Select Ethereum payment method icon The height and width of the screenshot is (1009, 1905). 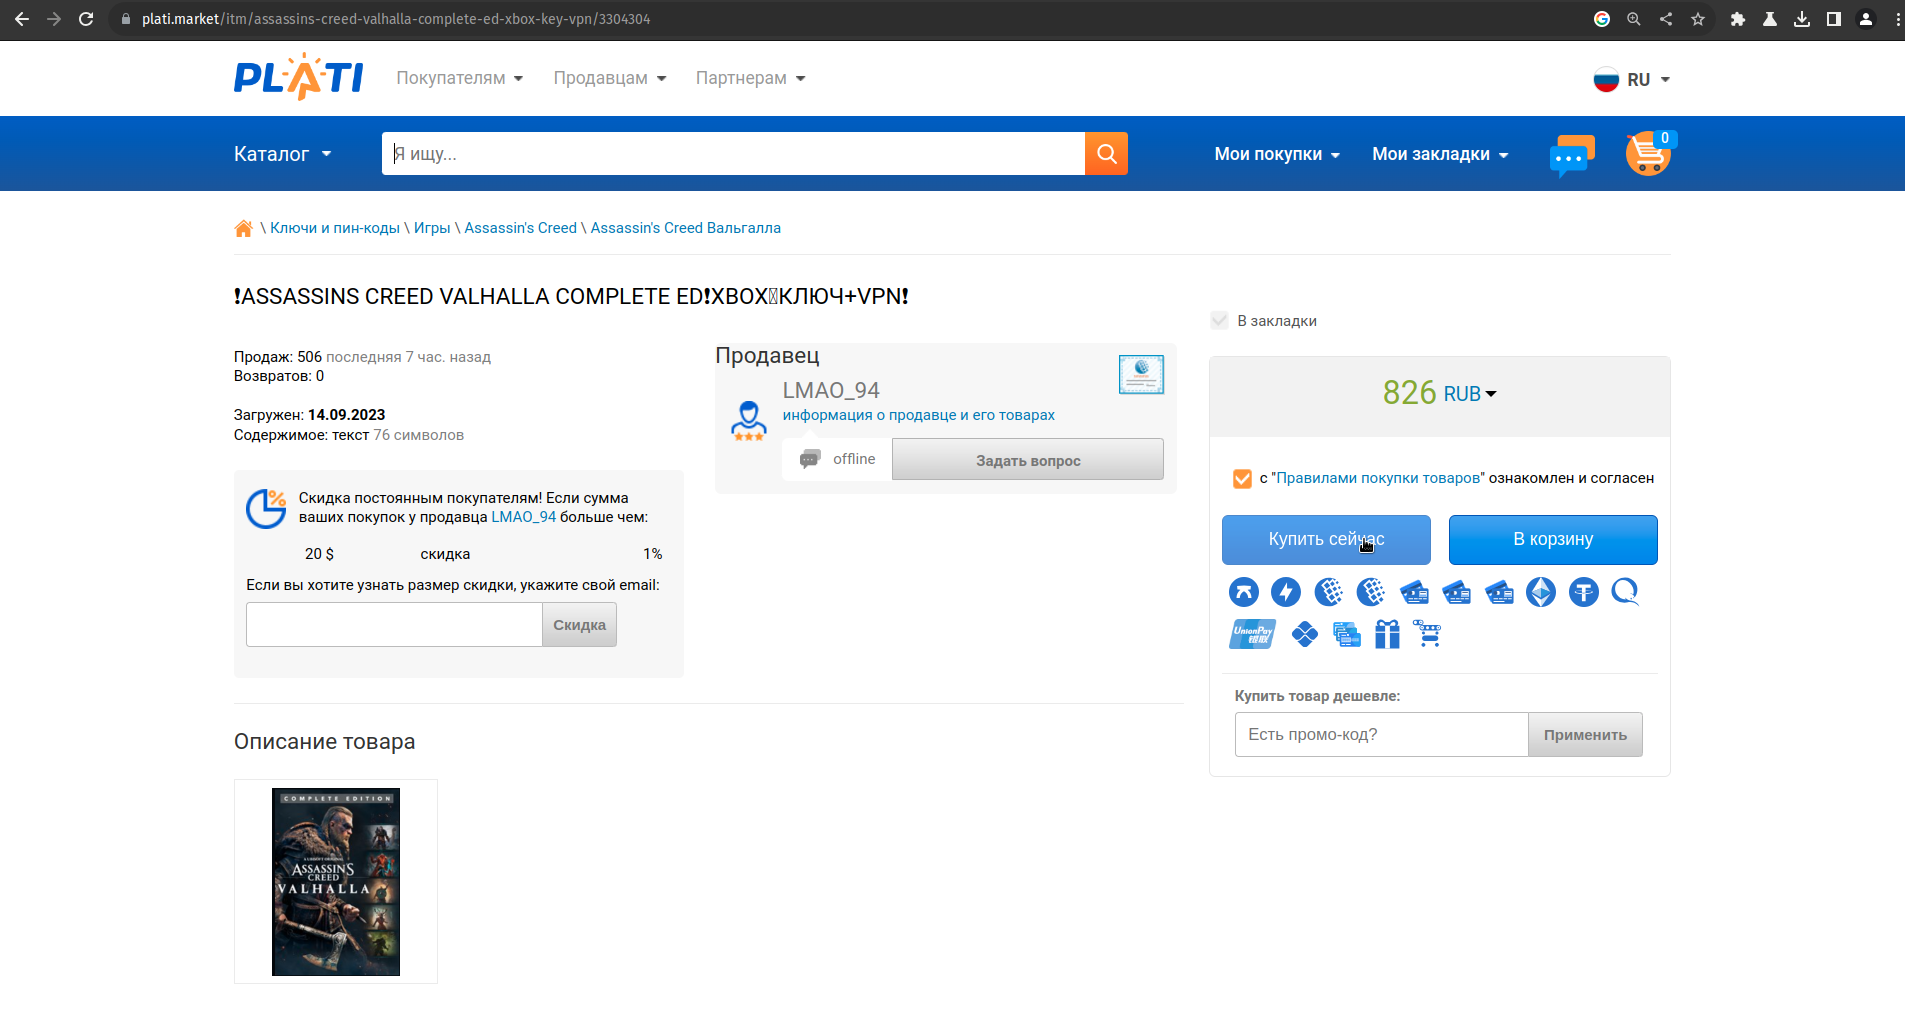coord(1541,592)
